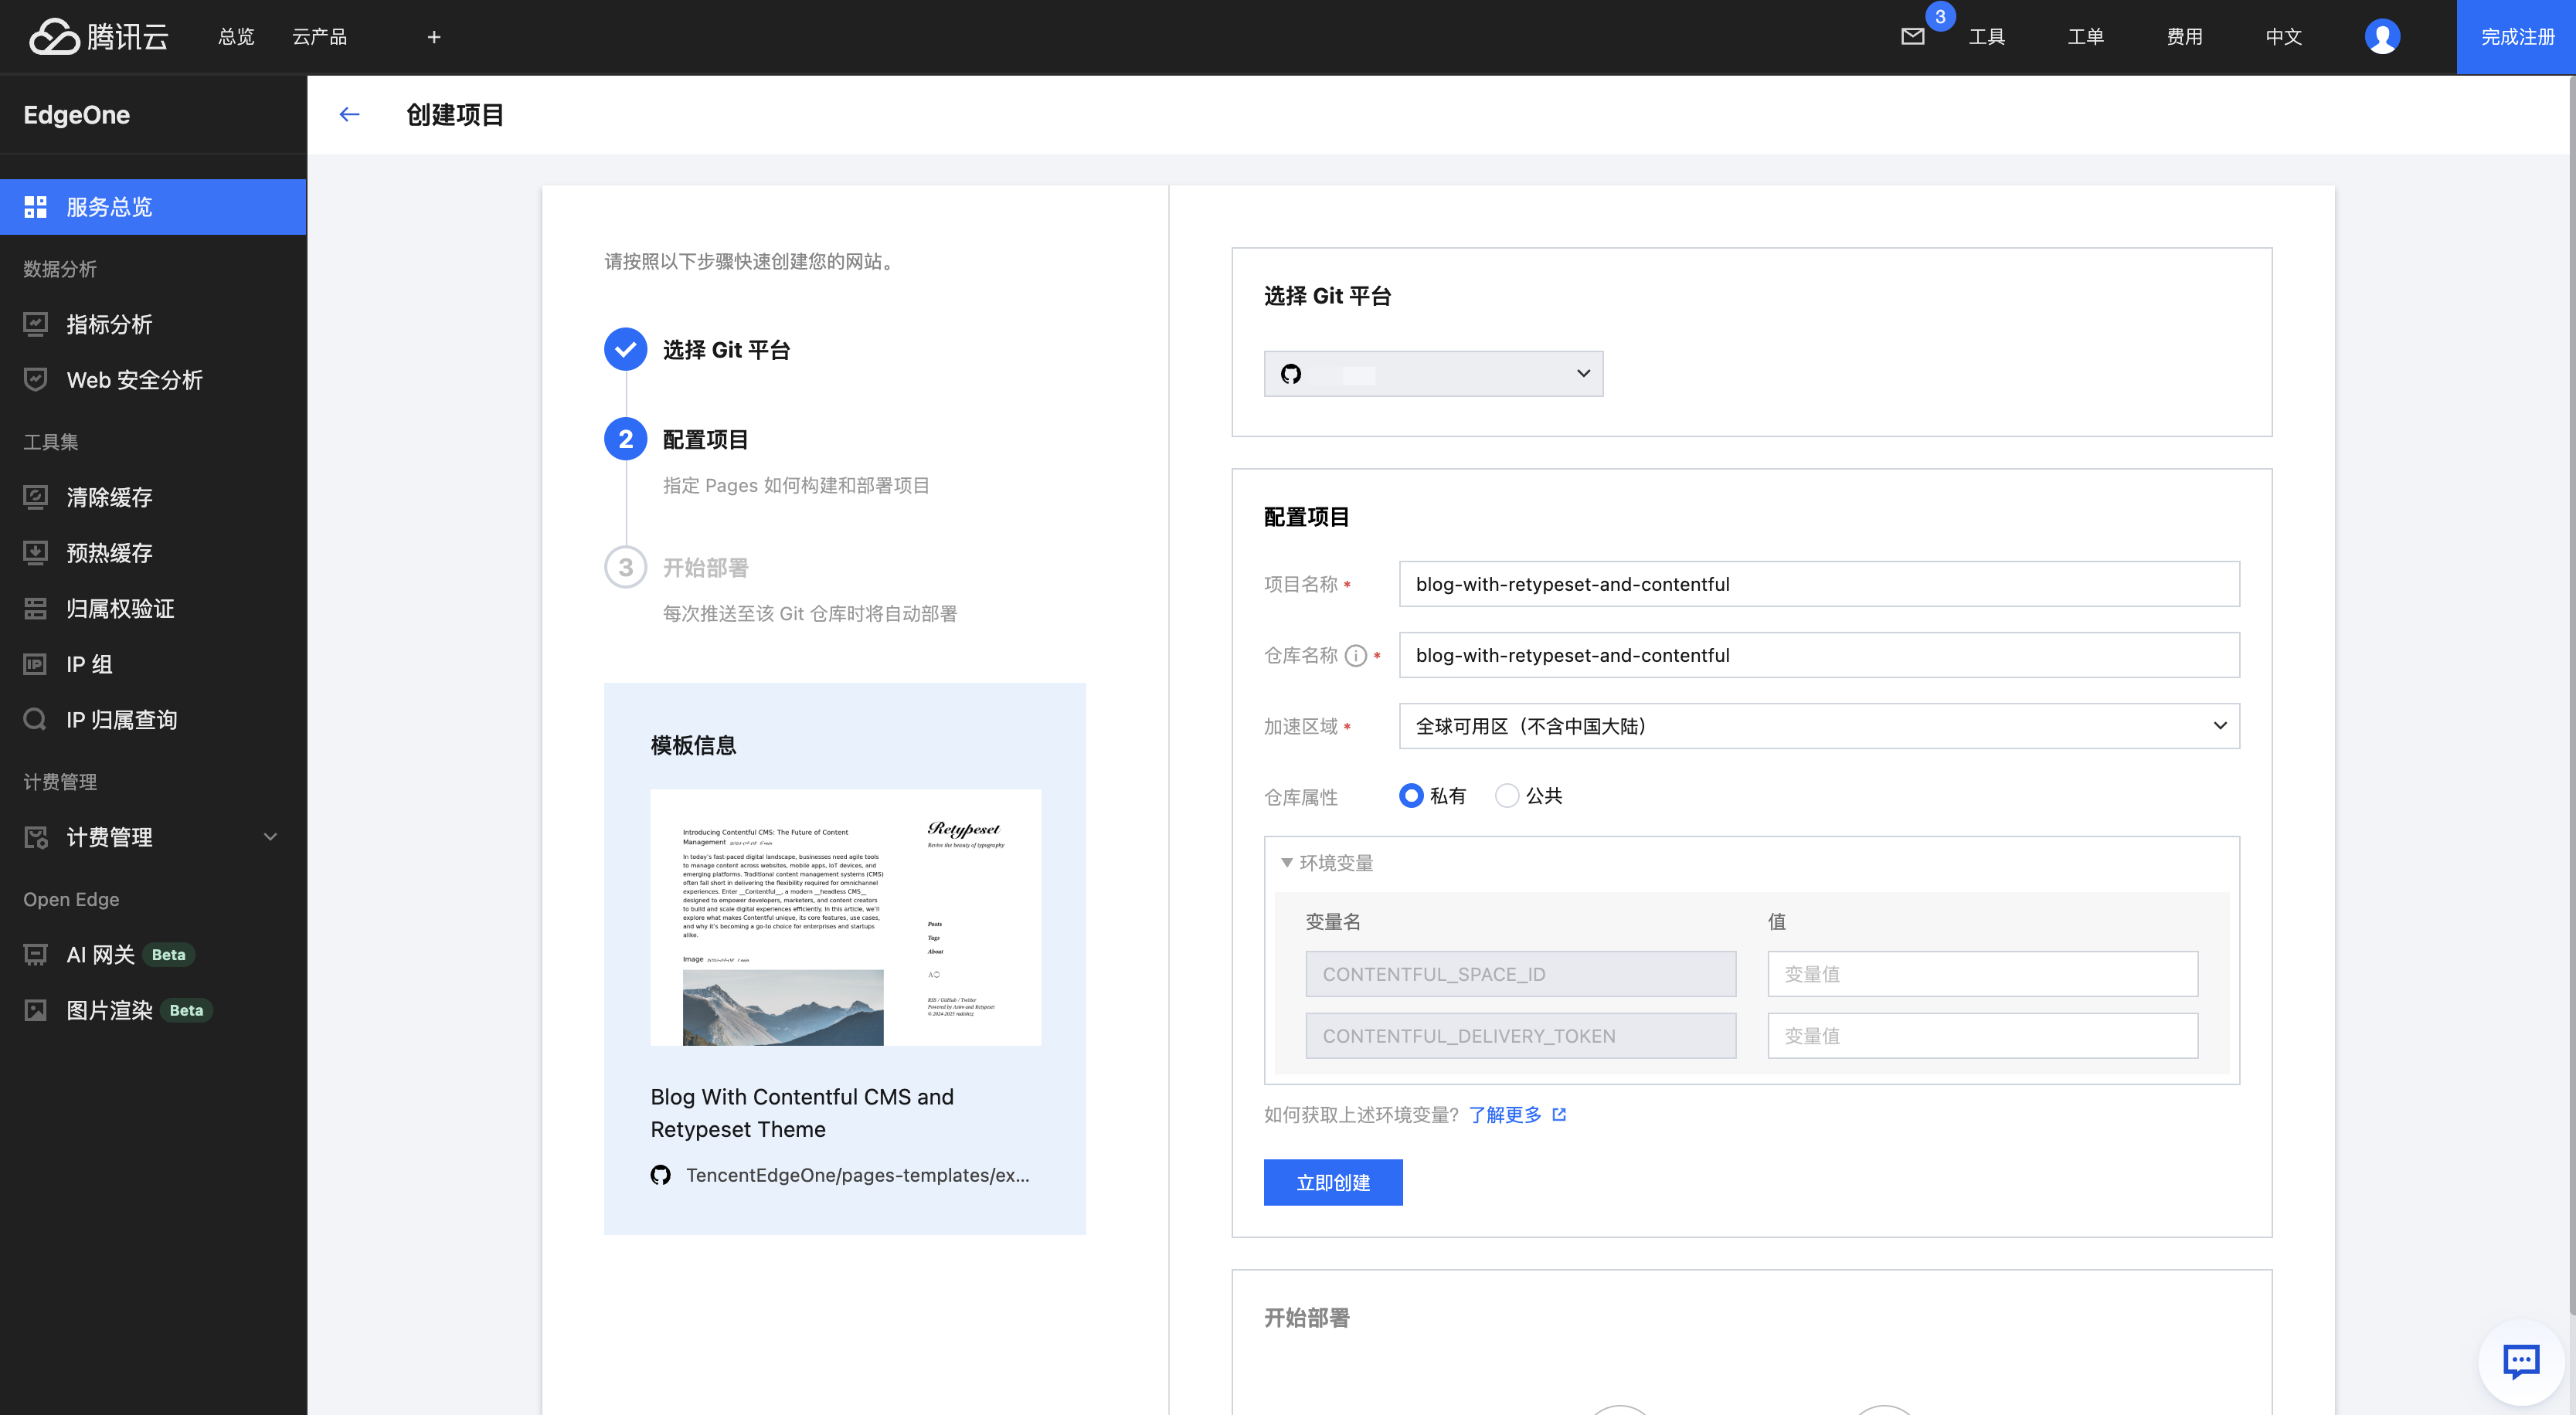Screen dimensions: 2576x1415
Task: Open 云产品 in the top menu
Action: [x=319, y=37]
